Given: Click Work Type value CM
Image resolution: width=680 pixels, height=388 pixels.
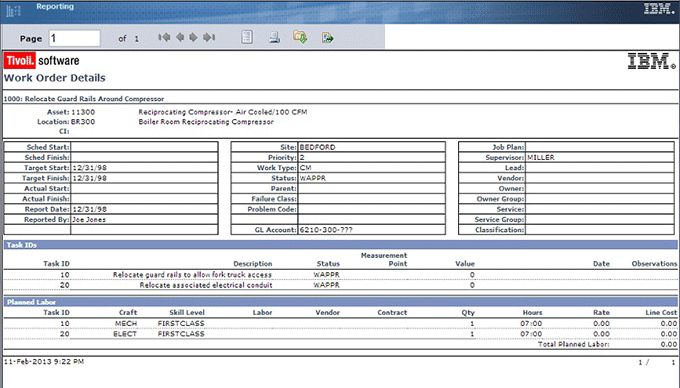Looking at the screenshot, I should tap(305, 168).
